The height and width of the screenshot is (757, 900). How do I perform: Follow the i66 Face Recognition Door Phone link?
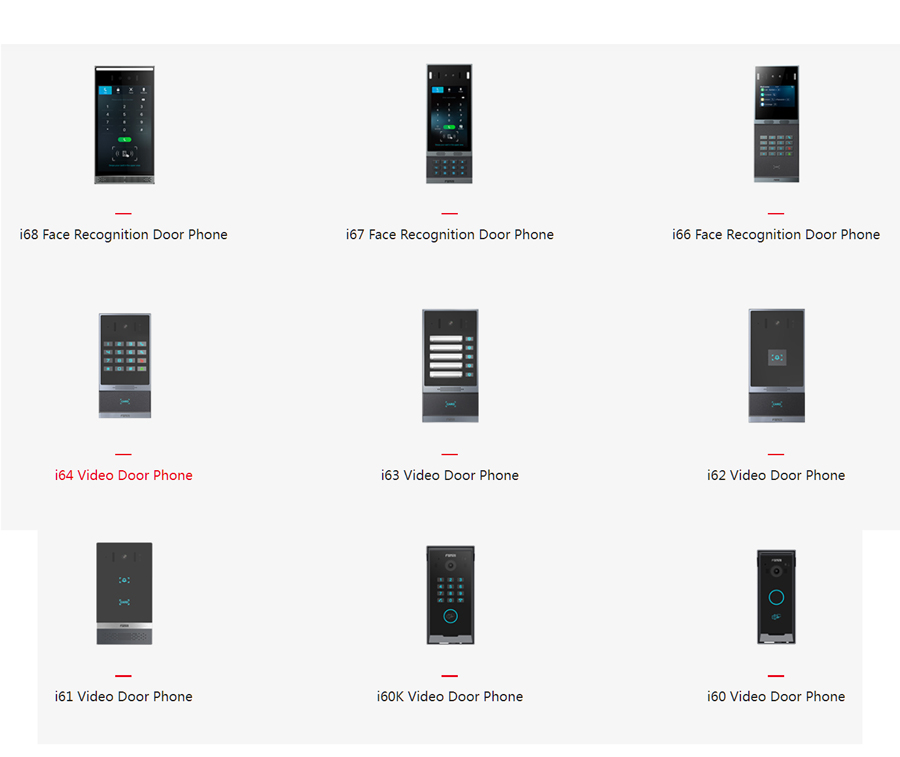[x=776, y=235]
